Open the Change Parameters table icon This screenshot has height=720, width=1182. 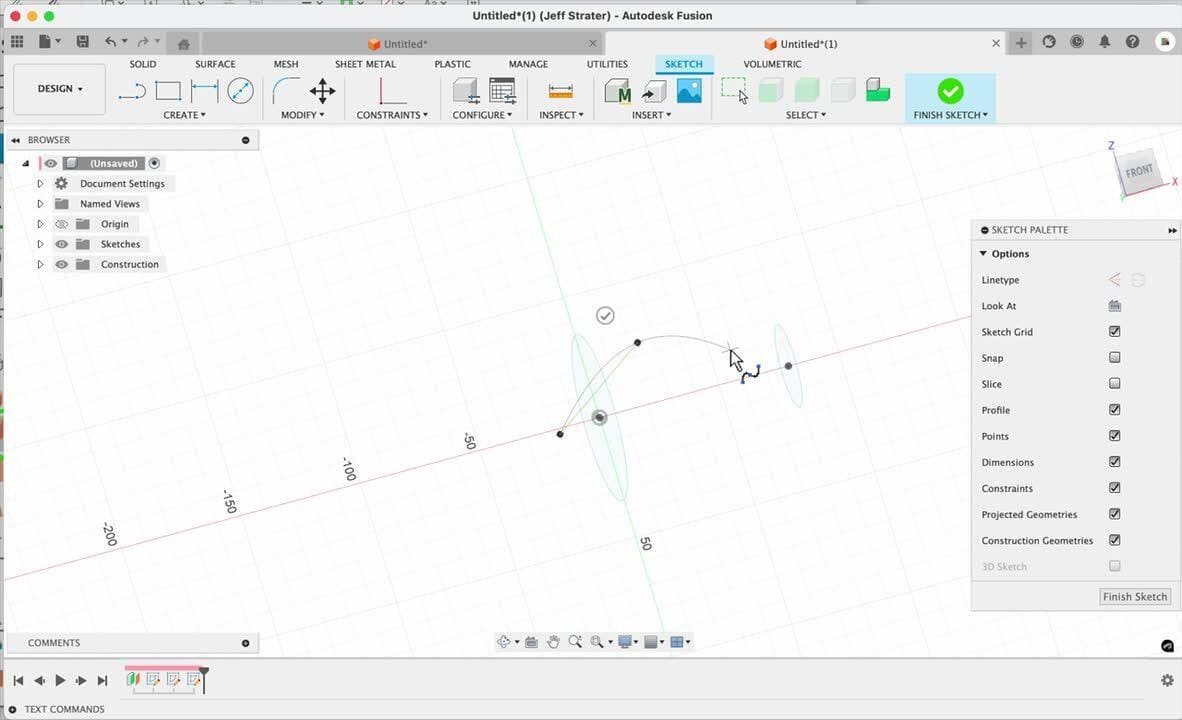tap(503, 91)
